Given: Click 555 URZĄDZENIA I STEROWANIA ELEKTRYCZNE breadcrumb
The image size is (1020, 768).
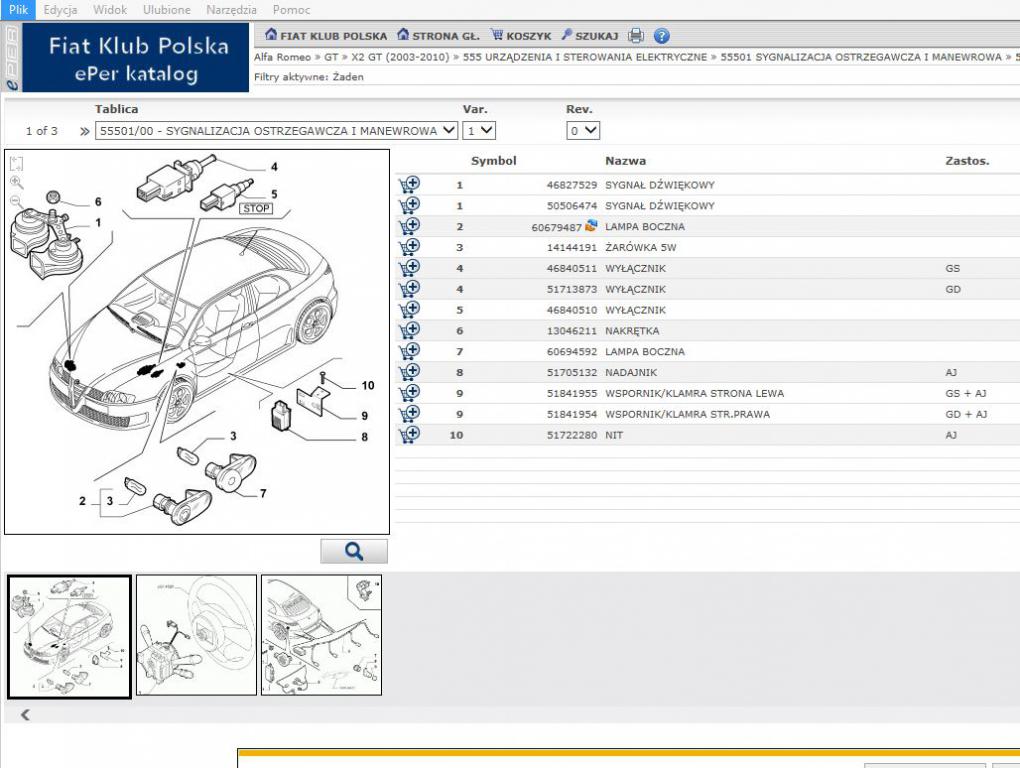Looking at the screenshot, I should (585, 57).
